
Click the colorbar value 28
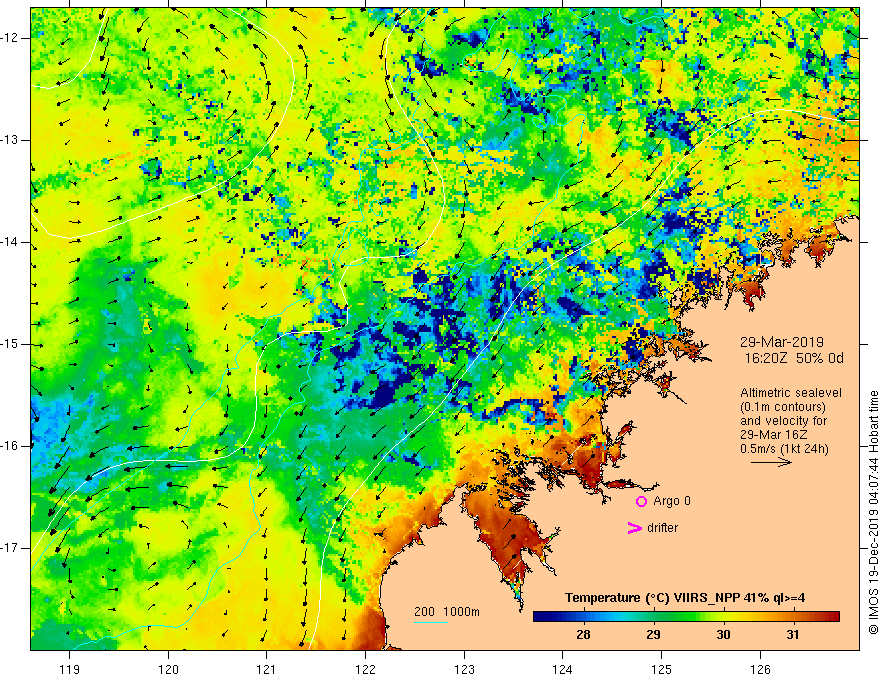click(x=583, y=635)
